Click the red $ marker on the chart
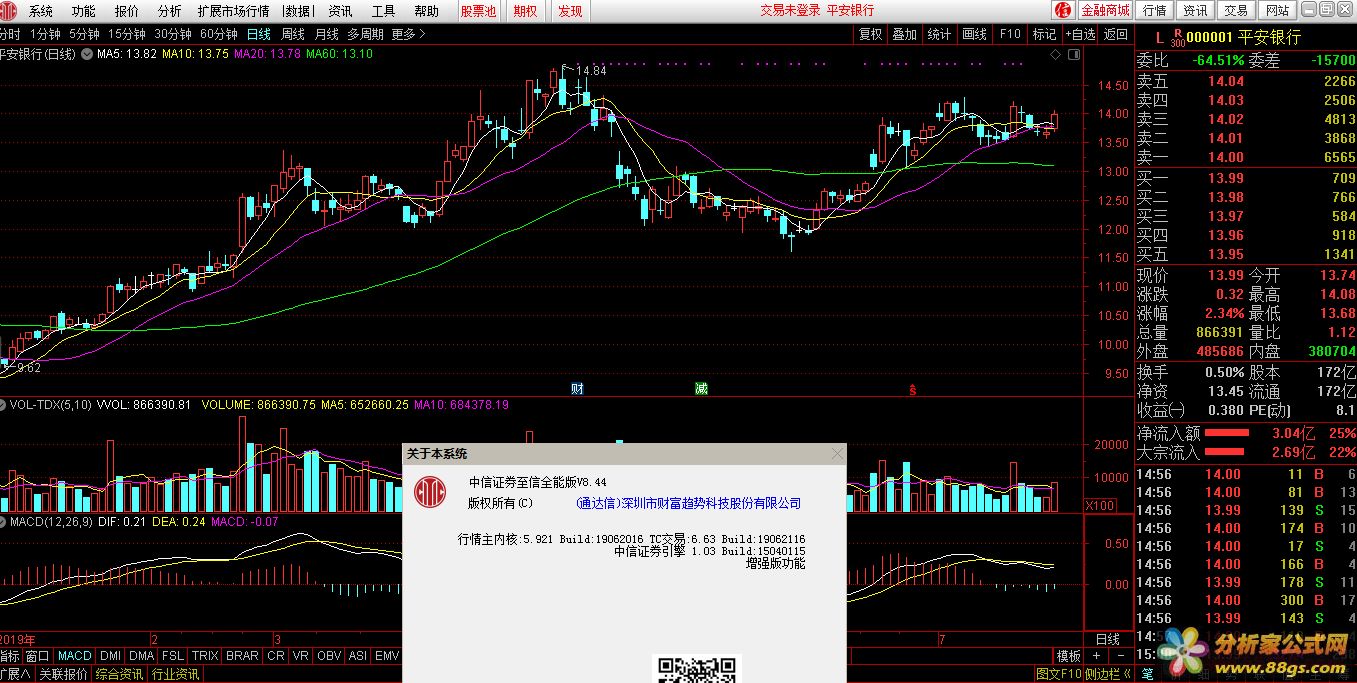Viewport: 1357px width, 683px height. (x=911, y=389)
